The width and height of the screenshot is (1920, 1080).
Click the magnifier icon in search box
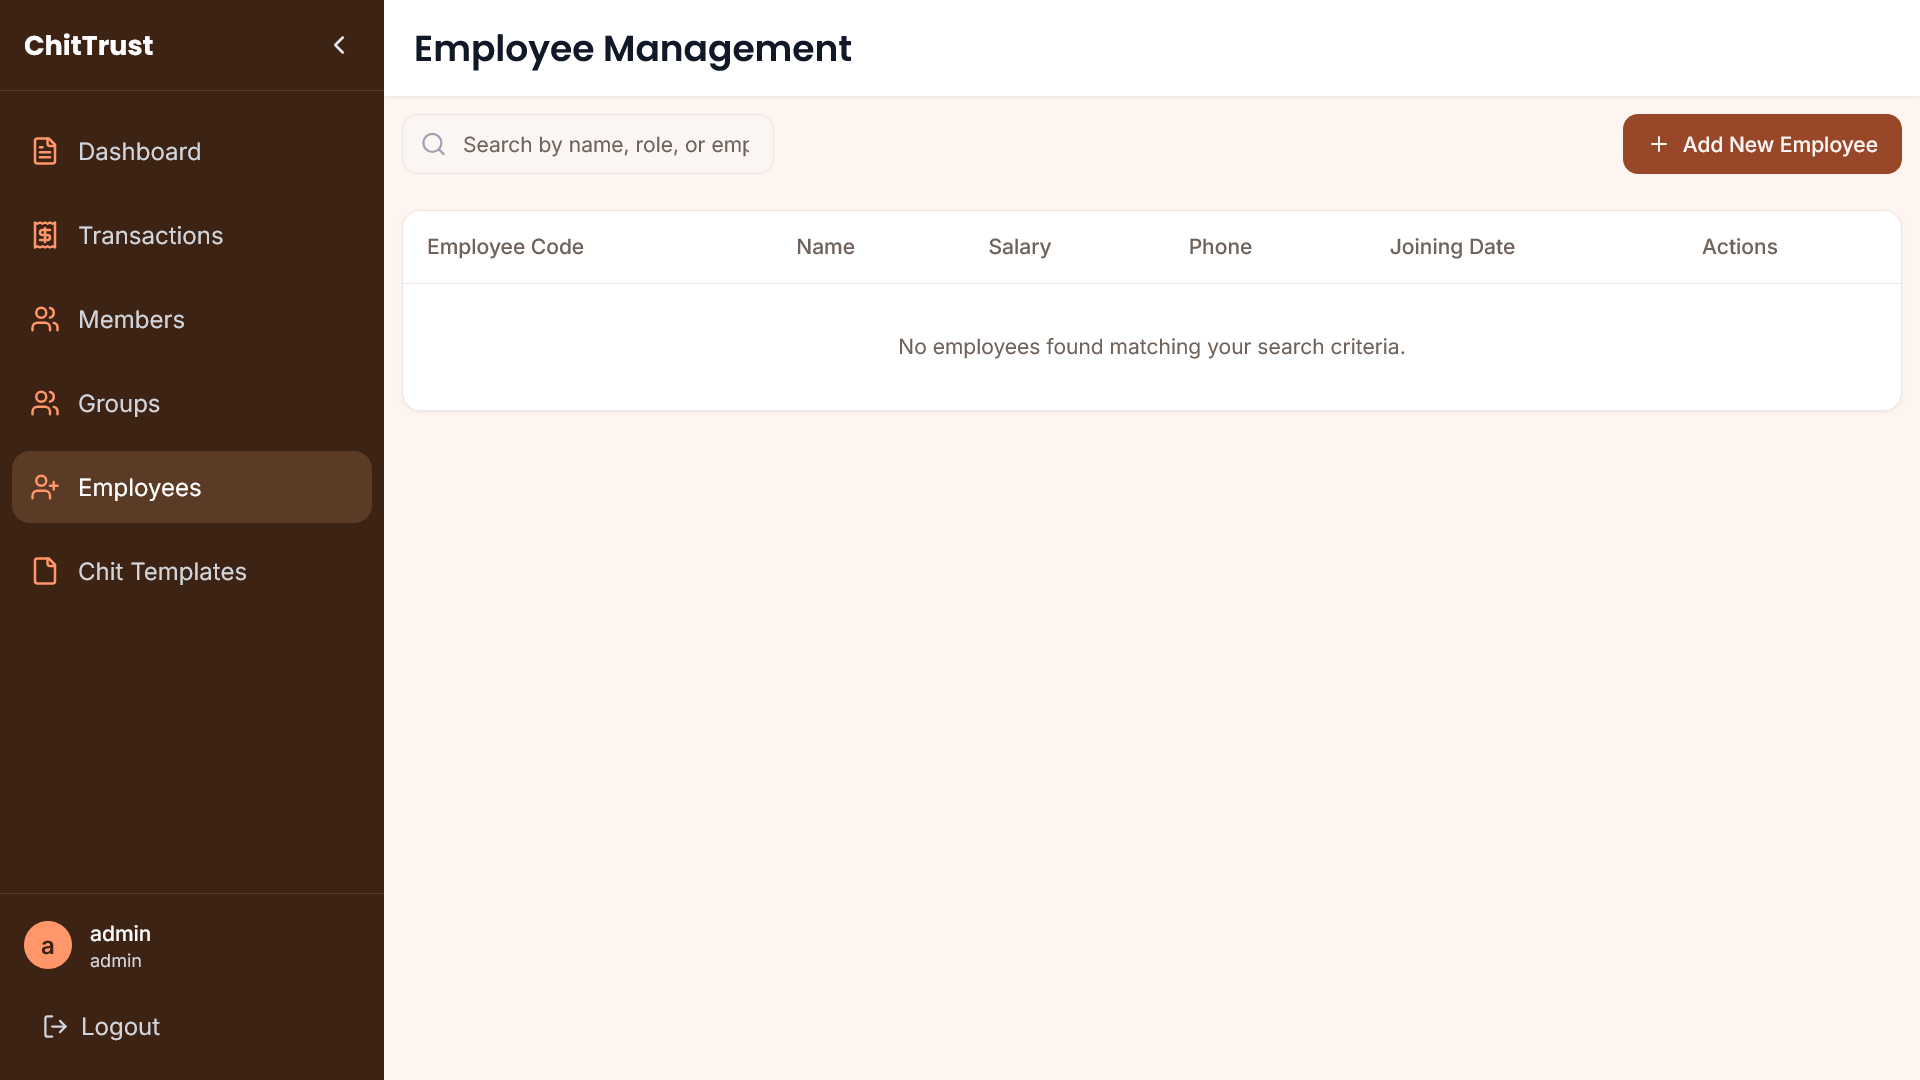pyautogui.click(x=433, y=144)
